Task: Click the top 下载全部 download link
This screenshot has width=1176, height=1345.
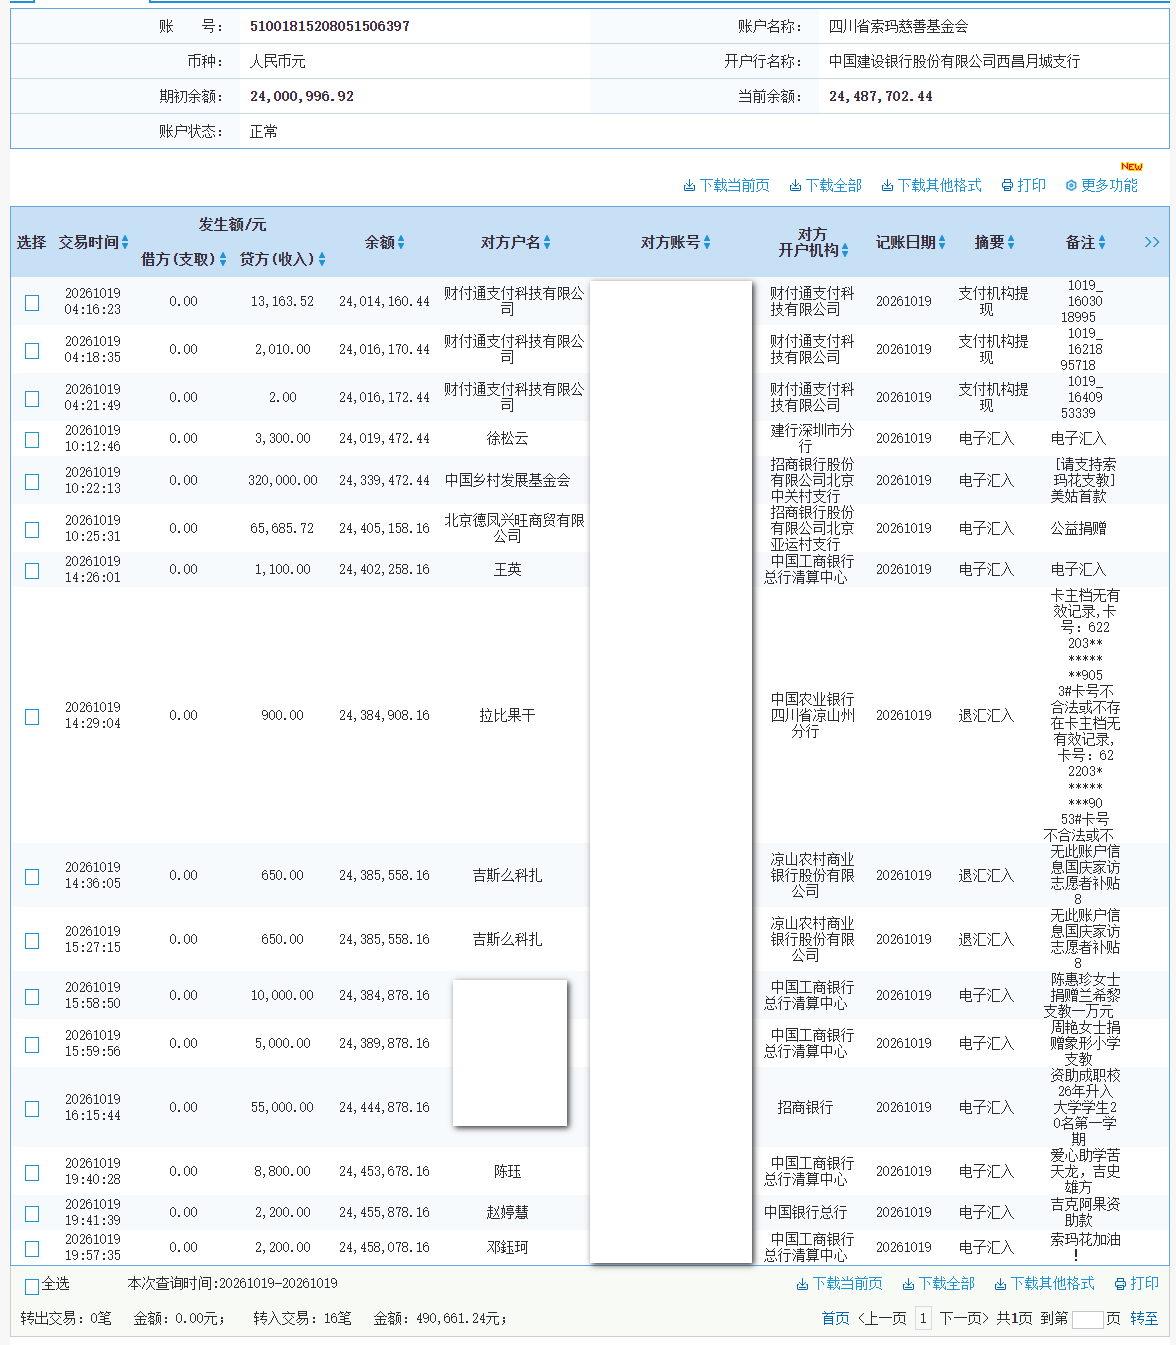Action: (x=825, y=185)
